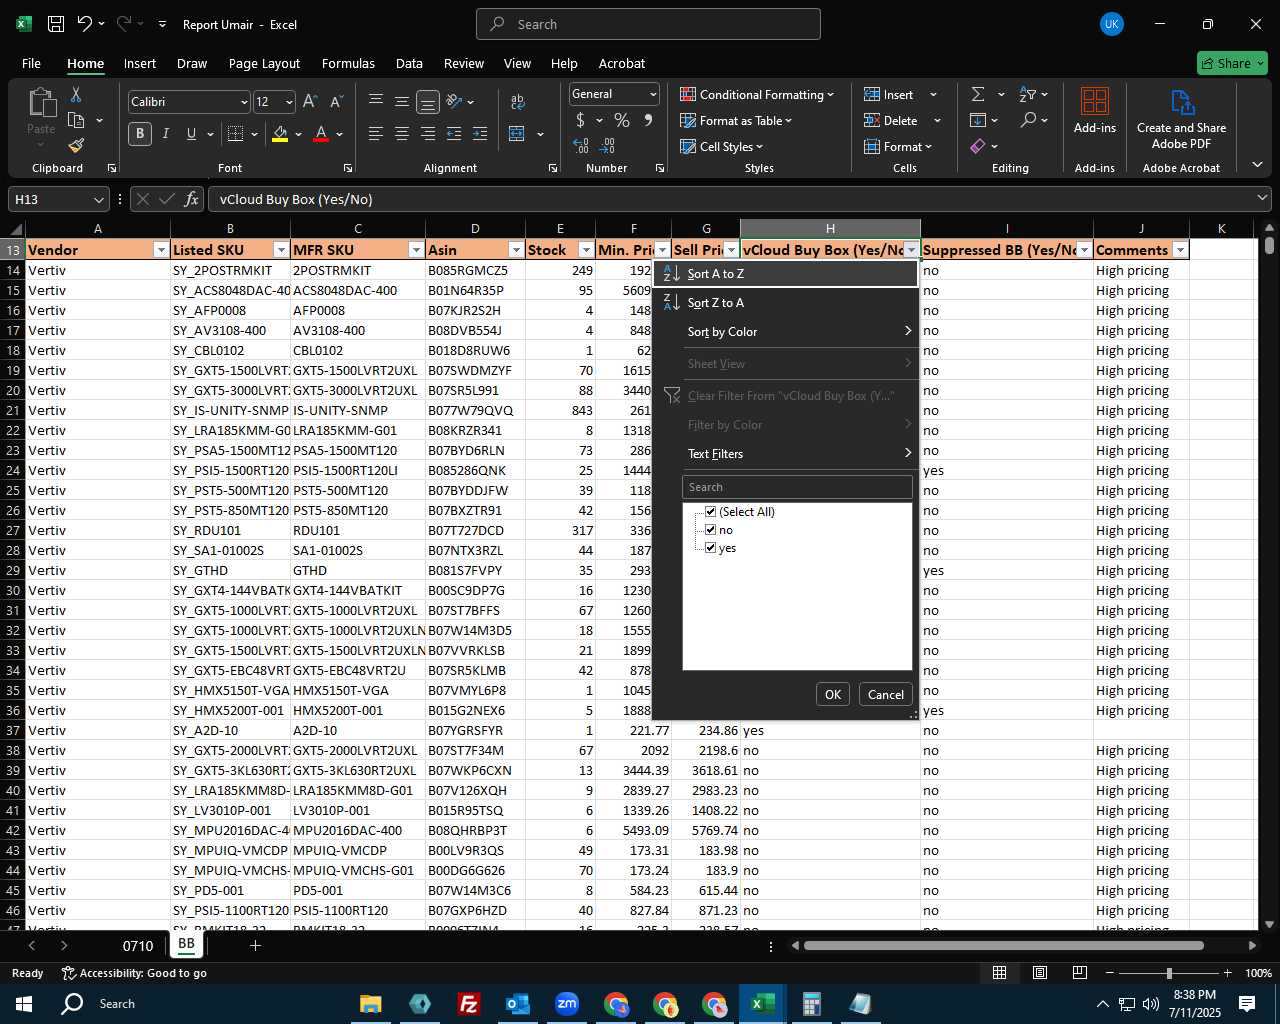
Task: Toggle Underline formatting
Action: (191, 133)
